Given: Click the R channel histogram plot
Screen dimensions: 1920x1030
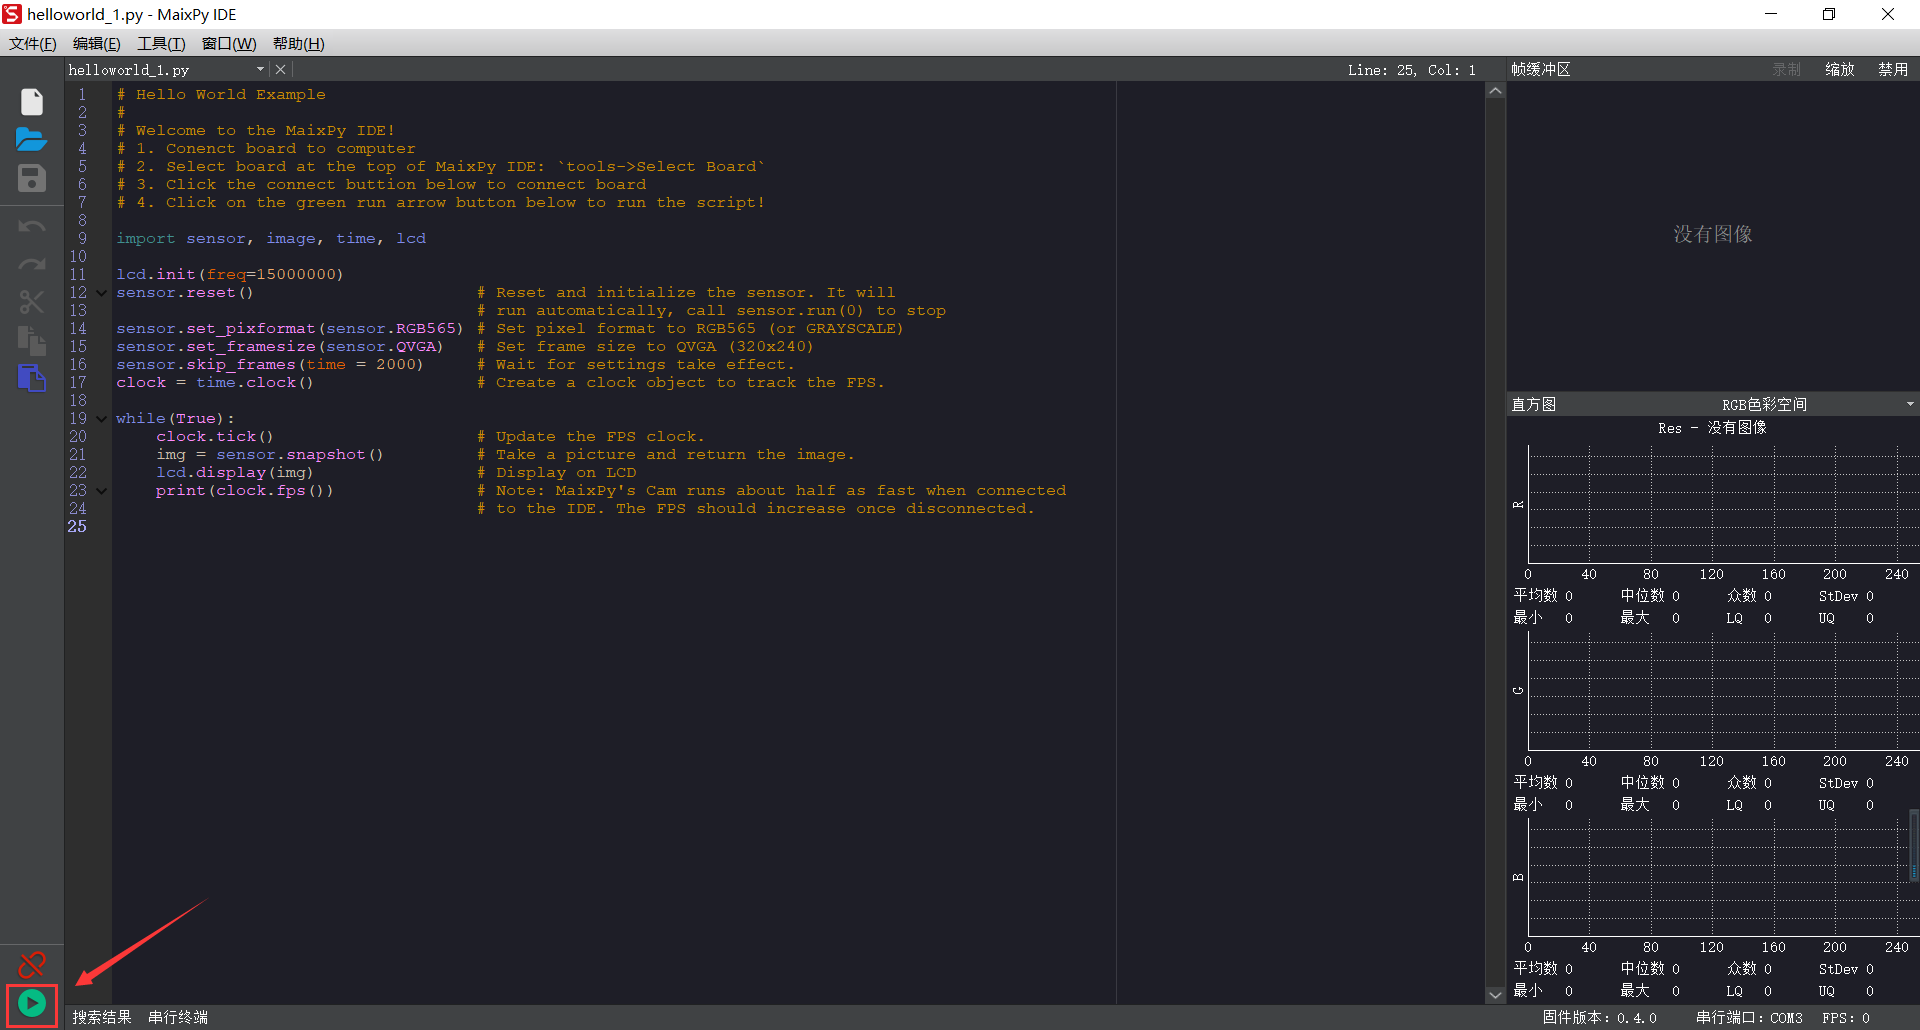Looking at the screenshot, I should (x=1722, y=504).
